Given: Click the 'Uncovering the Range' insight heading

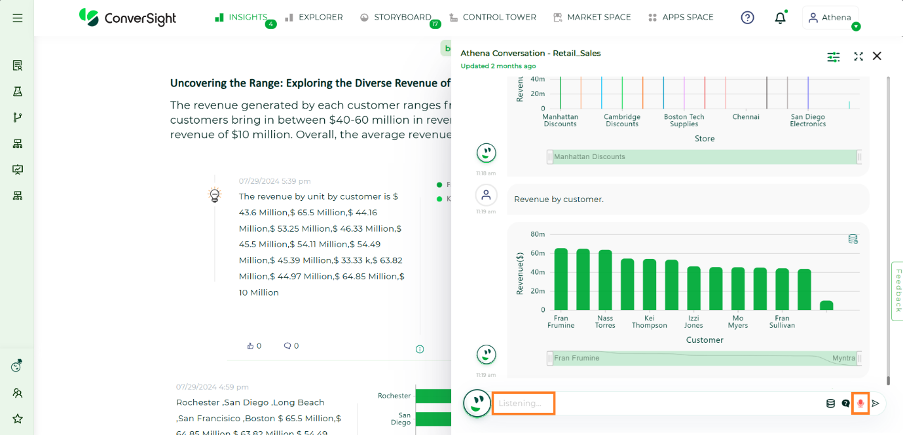Looking at the screenshot, I should (310, 83).
